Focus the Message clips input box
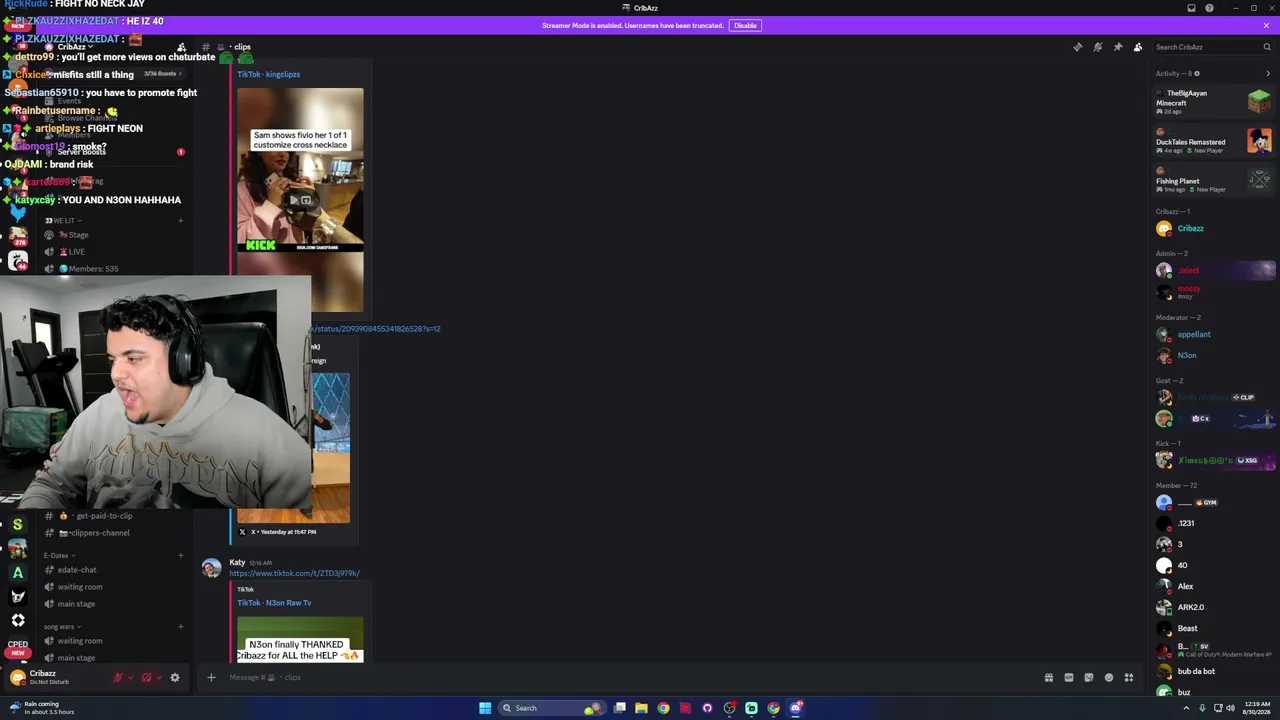The height and width of the screenshot is (720, 1280). (630, 678)
